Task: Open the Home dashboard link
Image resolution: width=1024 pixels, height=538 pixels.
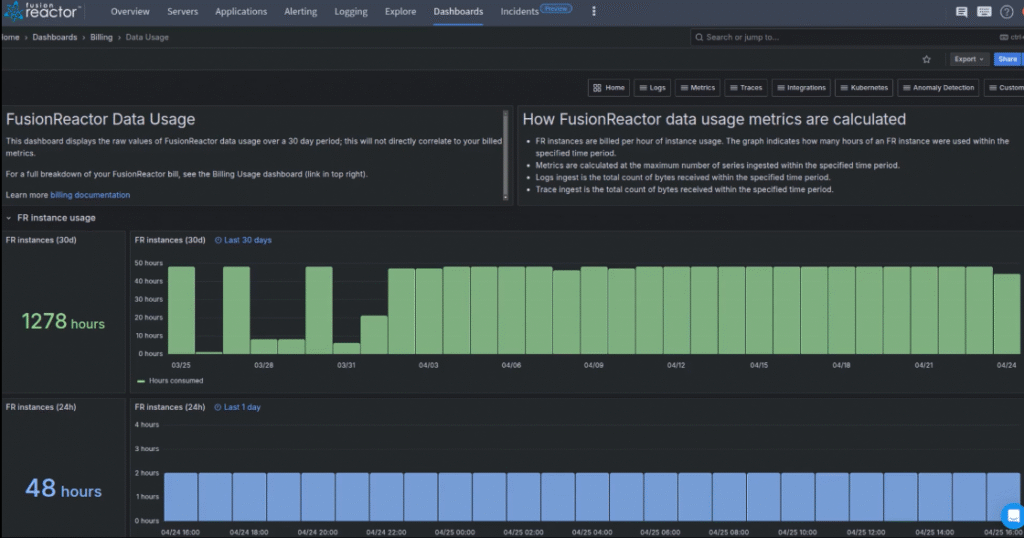Action: click(609, 87)
